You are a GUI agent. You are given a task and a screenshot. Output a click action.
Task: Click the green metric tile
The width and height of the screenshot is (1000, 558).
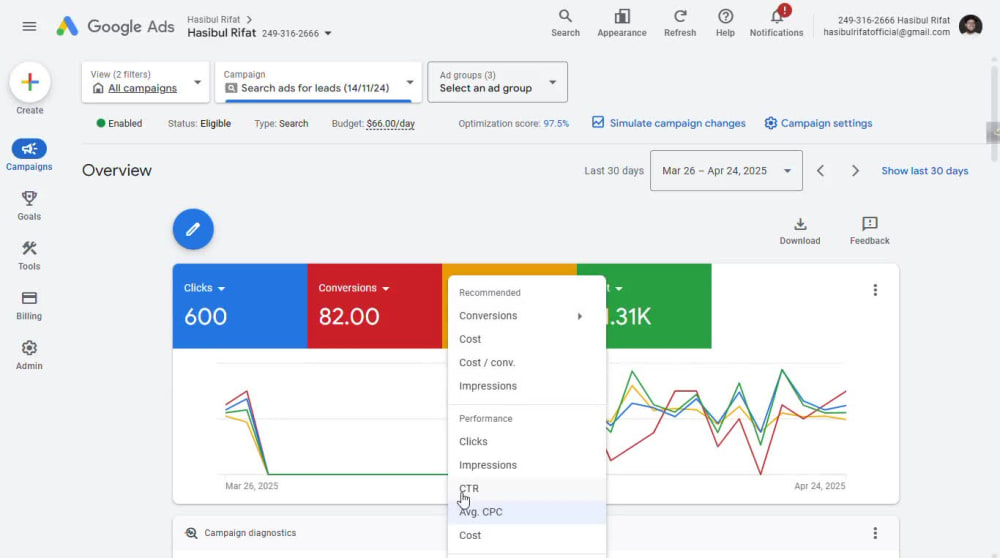[659, 306]
